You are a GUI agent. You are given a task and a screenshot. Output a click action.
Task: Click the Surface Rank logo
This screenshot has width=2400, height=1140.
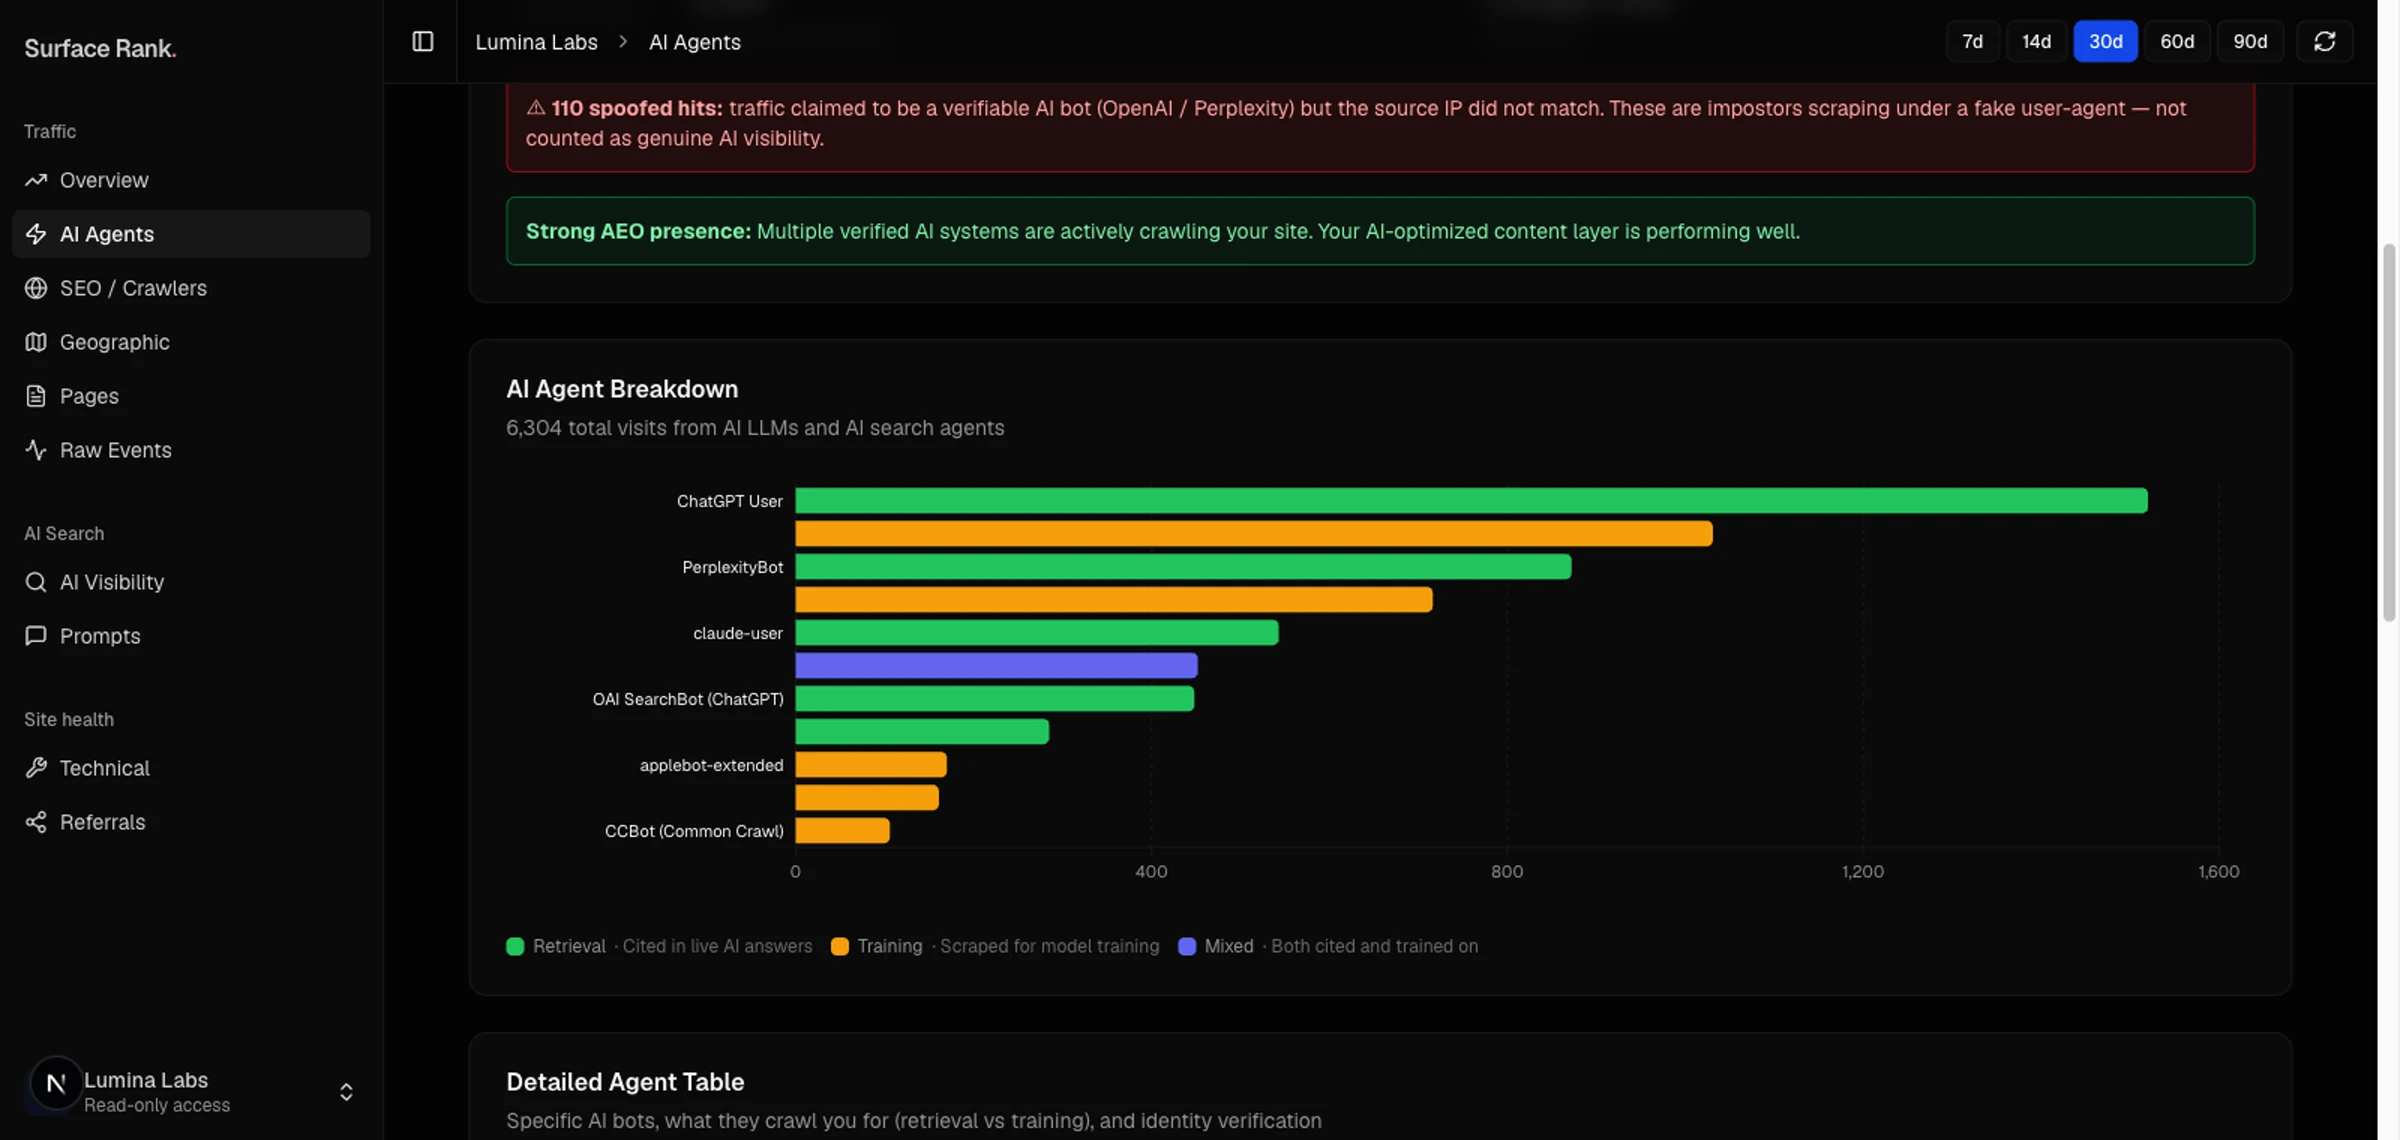tap(100, 48)
